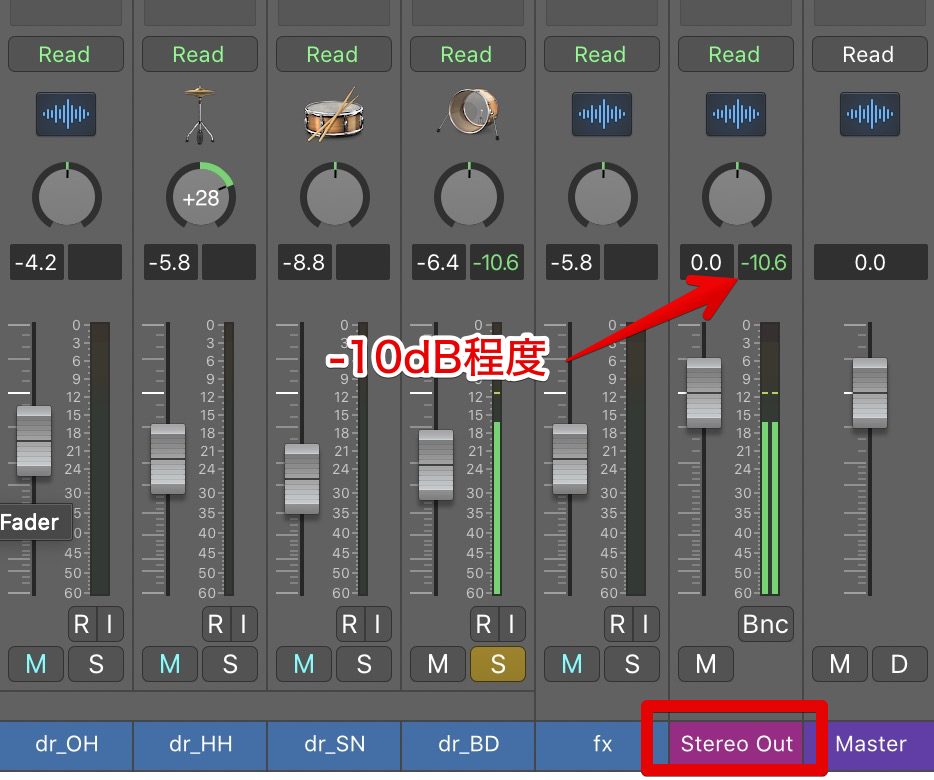Select the dr_SN channel name label

pyautogui.click(x=333, y=744)
